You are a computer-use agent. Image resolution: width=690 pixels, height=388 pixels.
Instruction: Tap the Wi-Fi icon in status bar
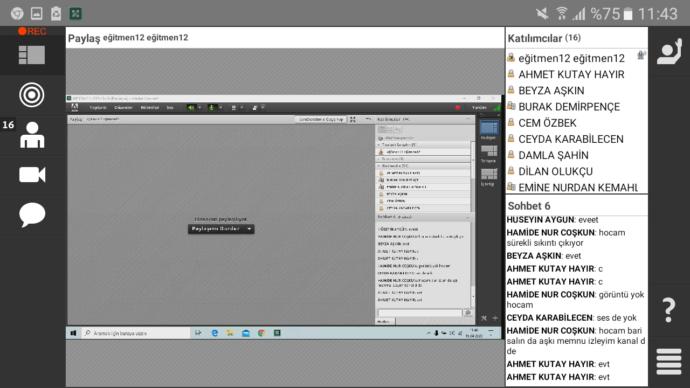(x=562, y=14)
